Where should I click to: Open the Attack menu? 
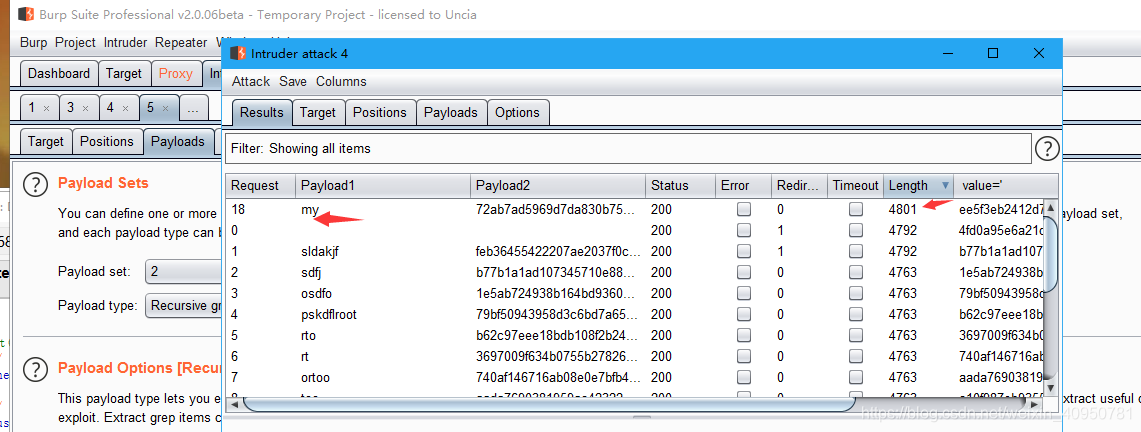pyautogui.click(x=250, y=81)
